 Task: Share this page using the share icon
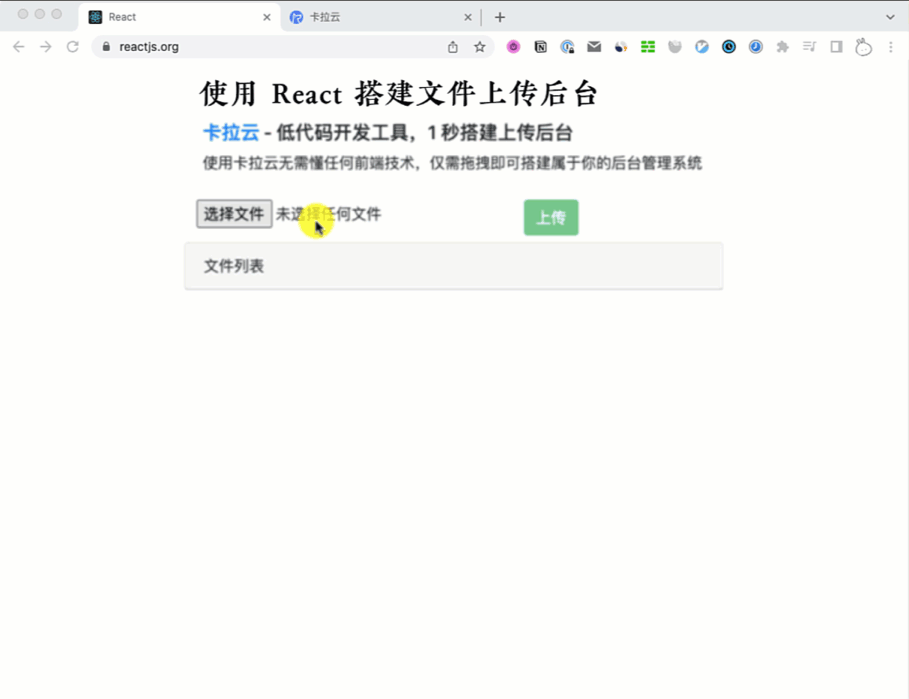[x=453, y=47]
